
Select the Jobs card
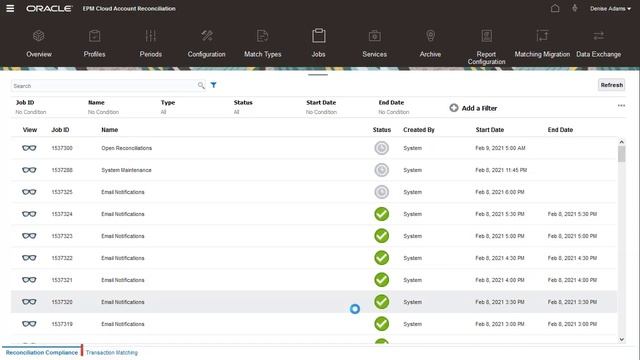point(318,44)
